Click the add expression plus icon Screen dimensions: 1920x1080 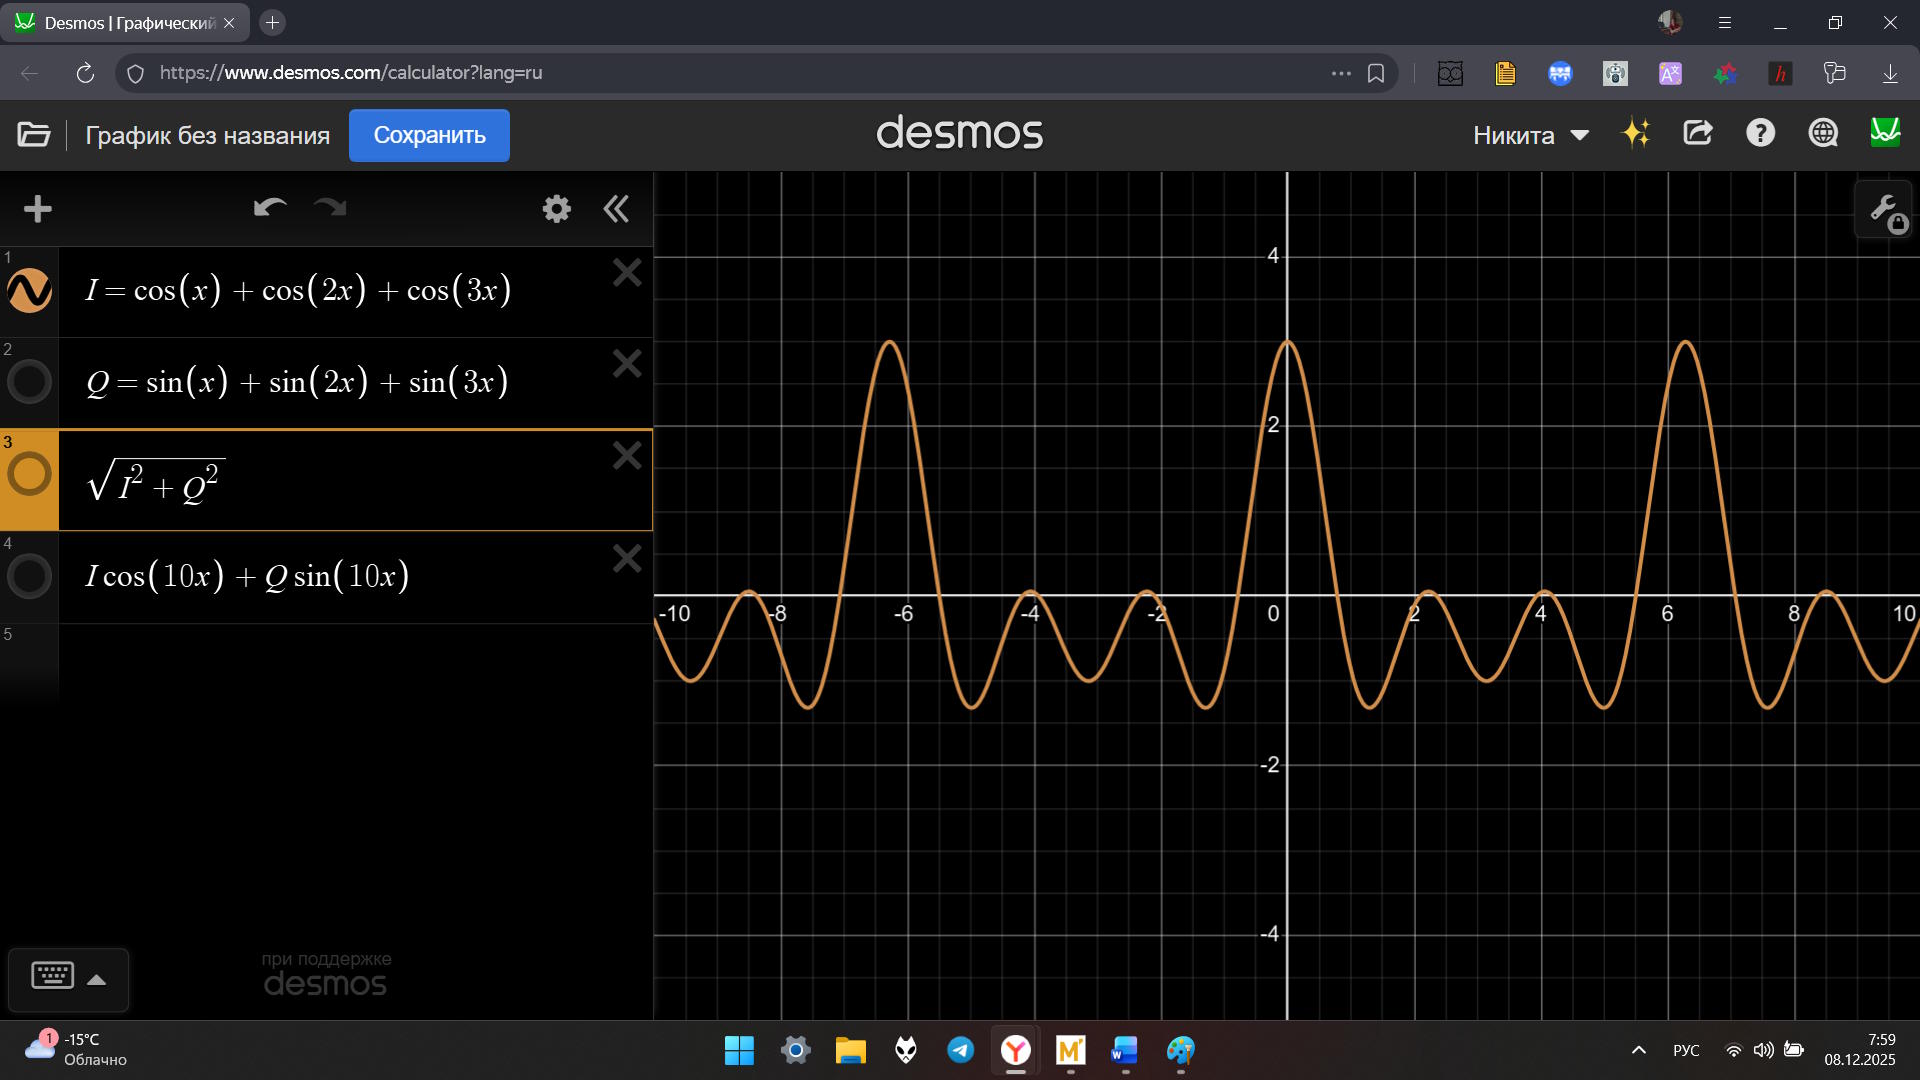37,209
